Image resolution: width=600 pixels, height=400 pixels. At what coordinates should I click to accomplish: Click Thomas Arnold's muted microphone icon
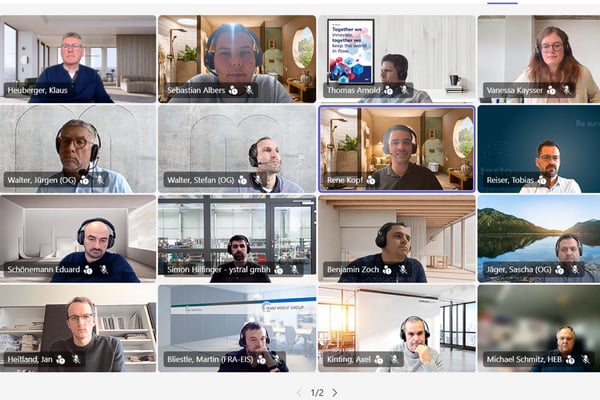(x=405, y=90)
